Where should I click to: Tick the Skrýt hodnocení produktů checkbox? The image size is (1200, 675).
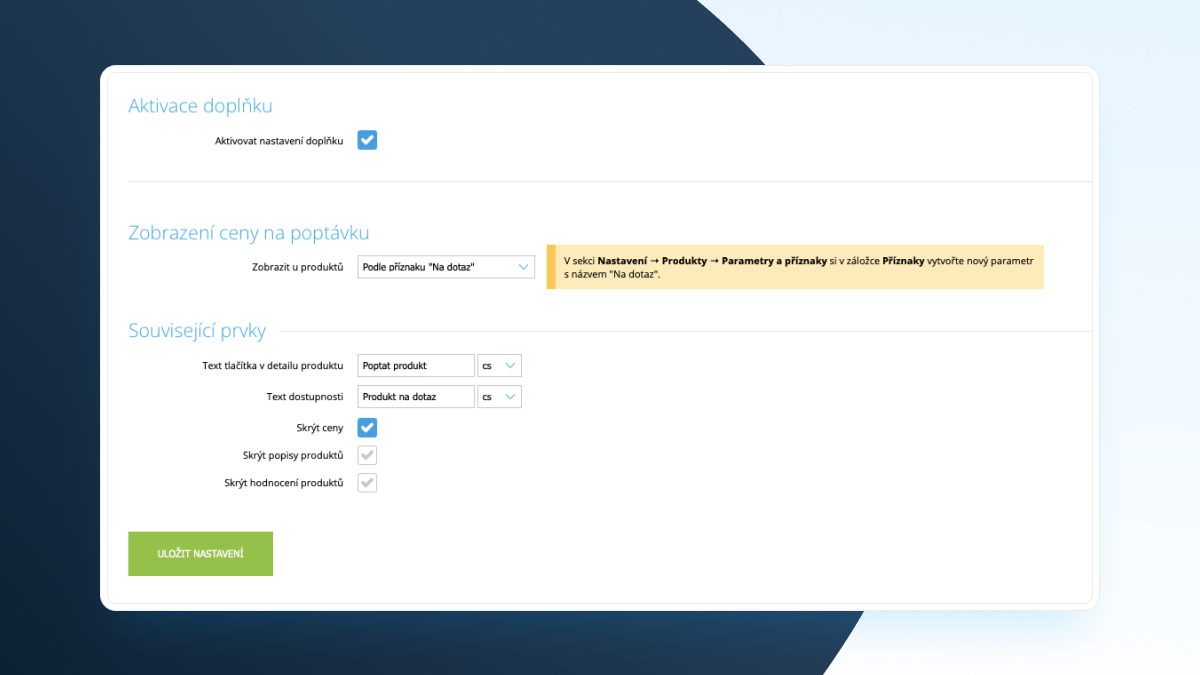point(367,483)
